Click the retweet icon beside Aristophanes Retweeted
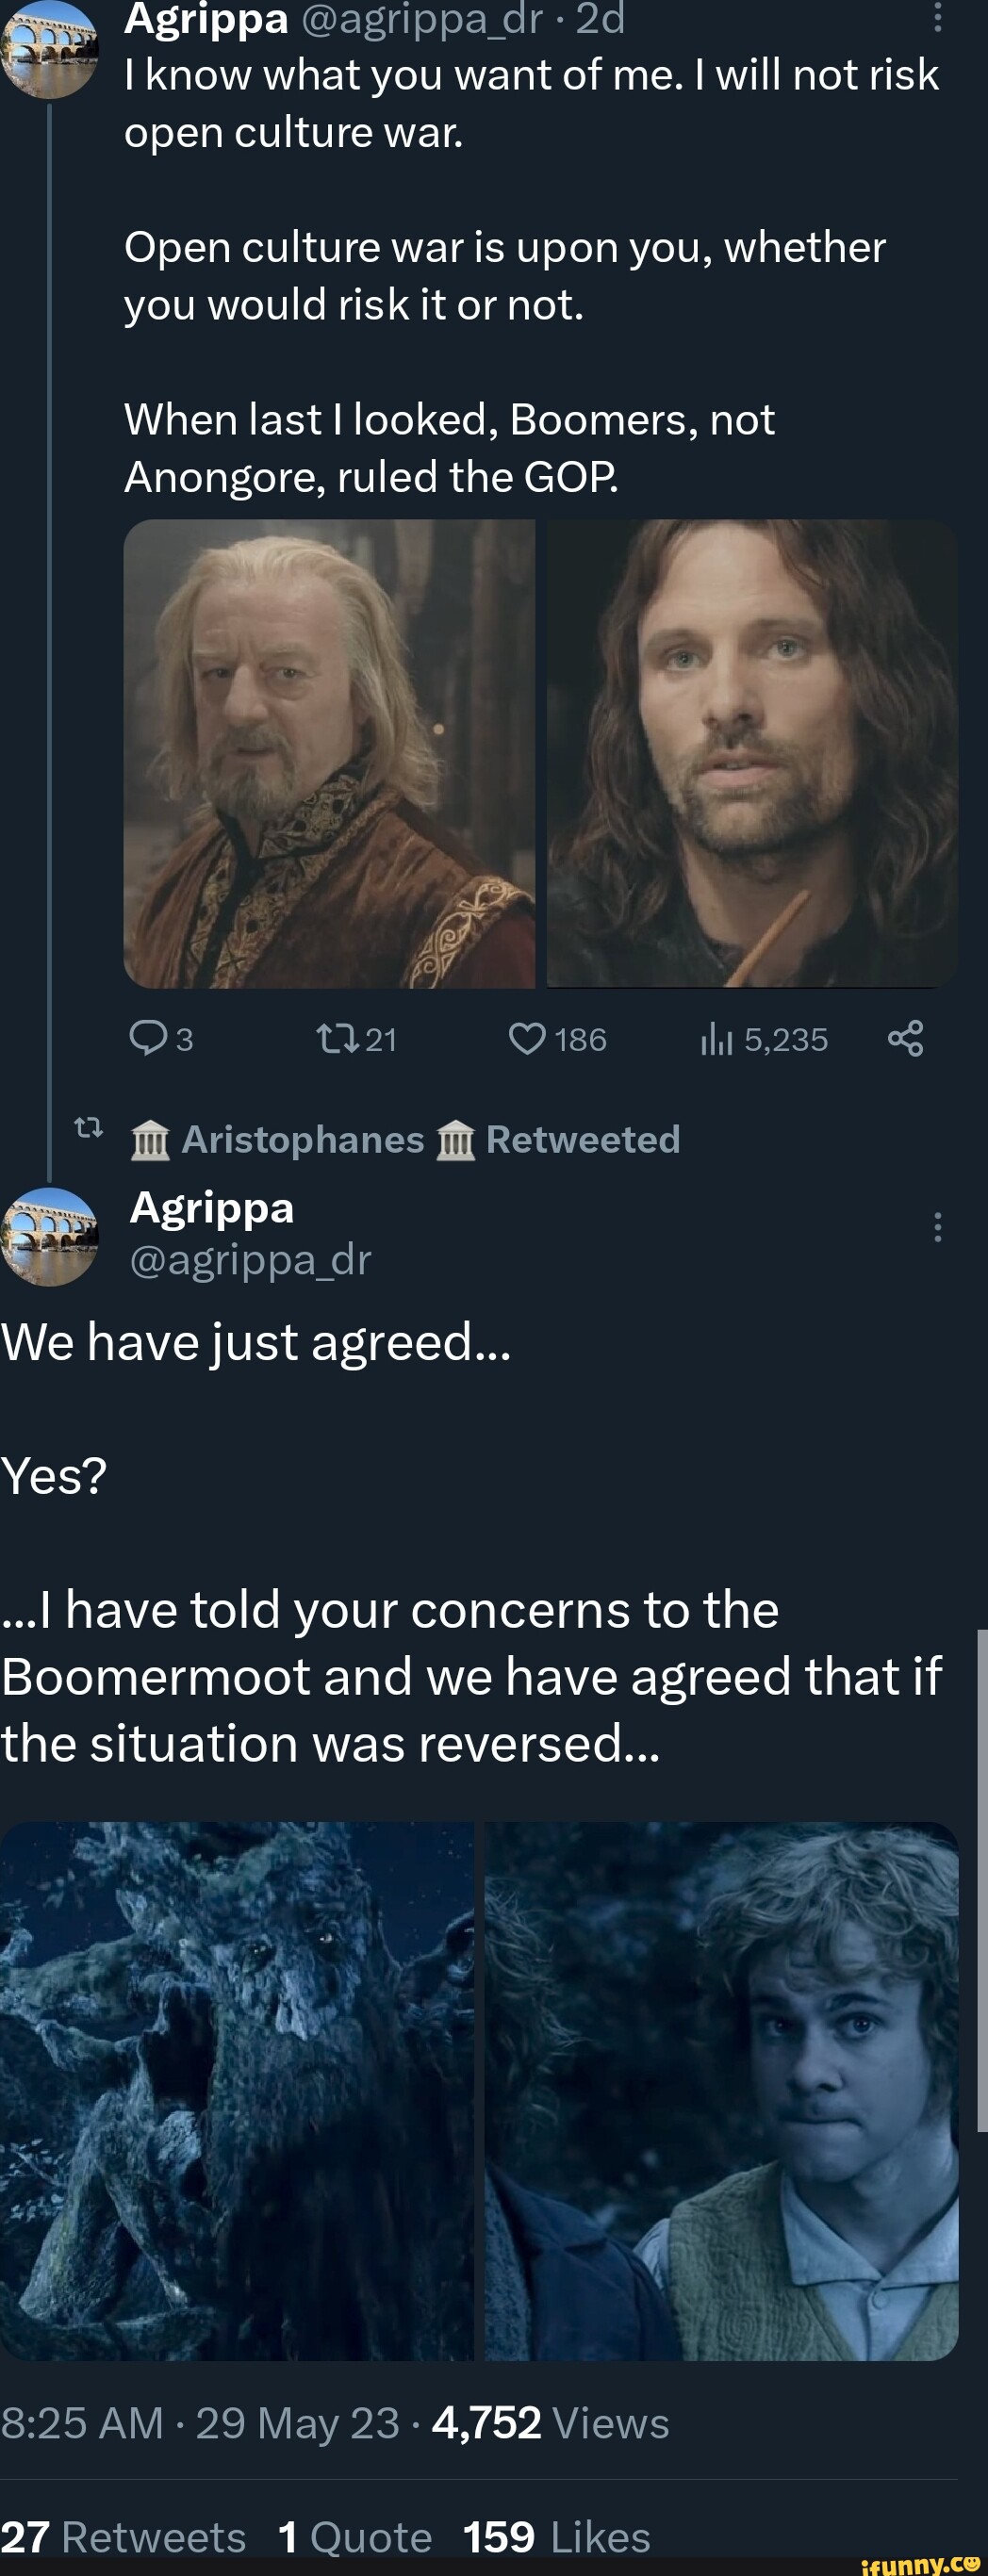Image resolution: width=988 pixels, height=2576 pixels. pos(89,1129)
